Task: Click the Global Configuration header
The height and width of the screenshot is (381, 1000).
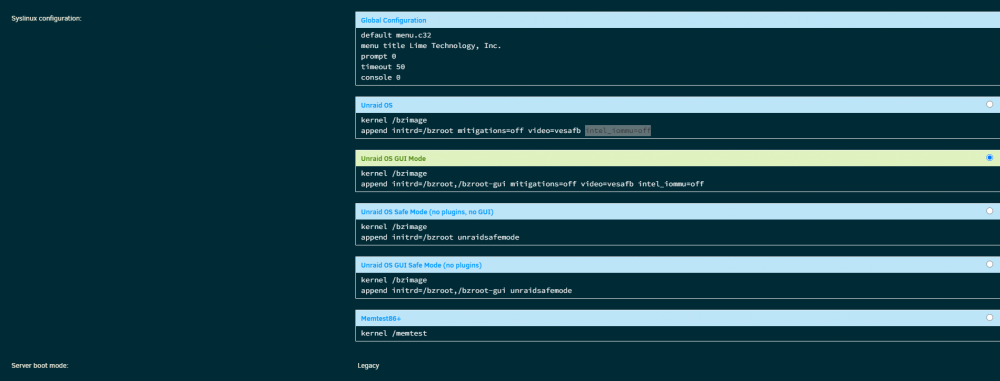Action: point(677,20)
